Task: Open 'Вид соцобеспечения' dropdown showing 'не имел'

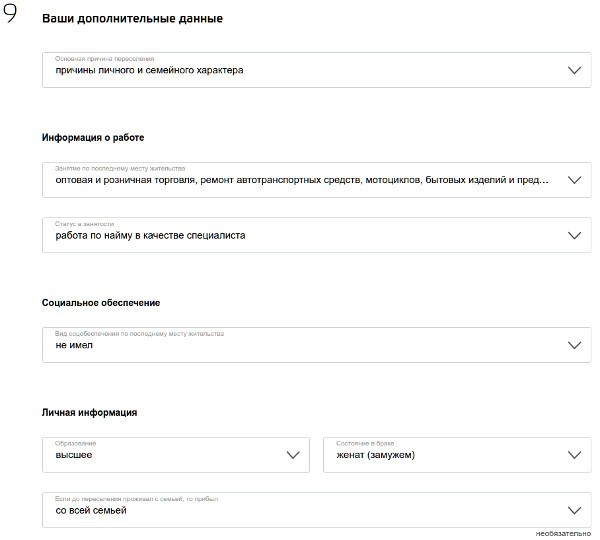Action: (300, 344)
